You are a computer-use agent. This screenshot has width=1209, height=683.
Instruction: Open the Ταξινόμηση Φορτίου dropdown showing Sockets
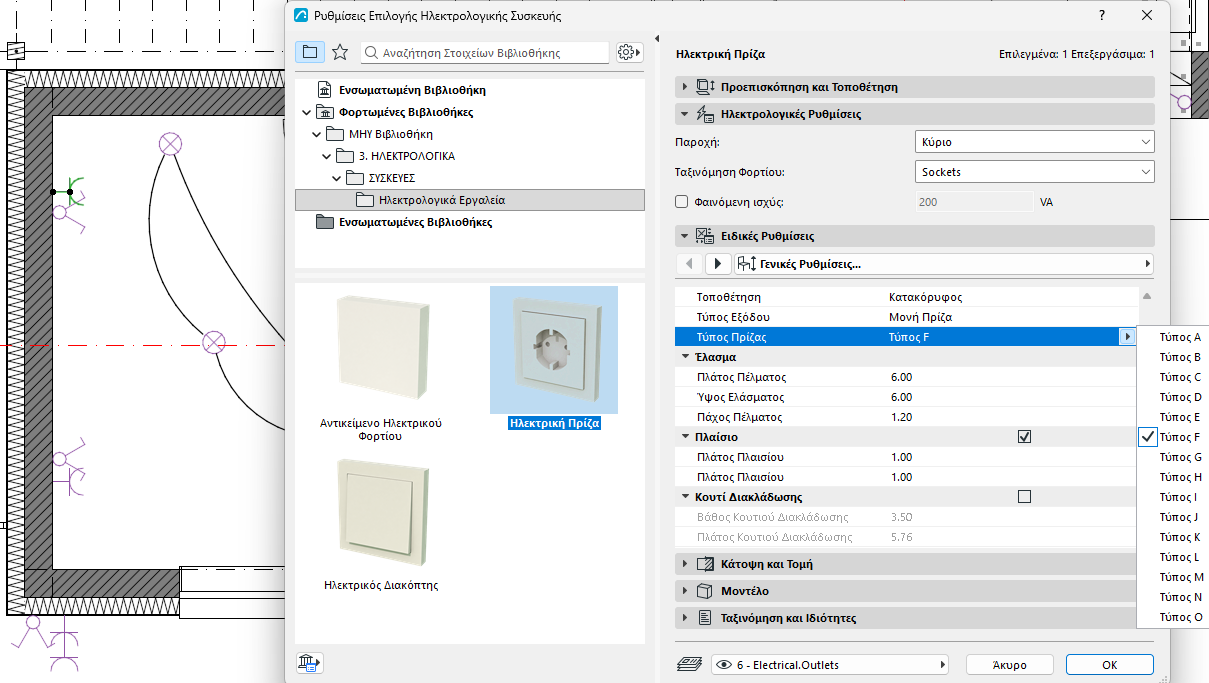[1035, 172]
